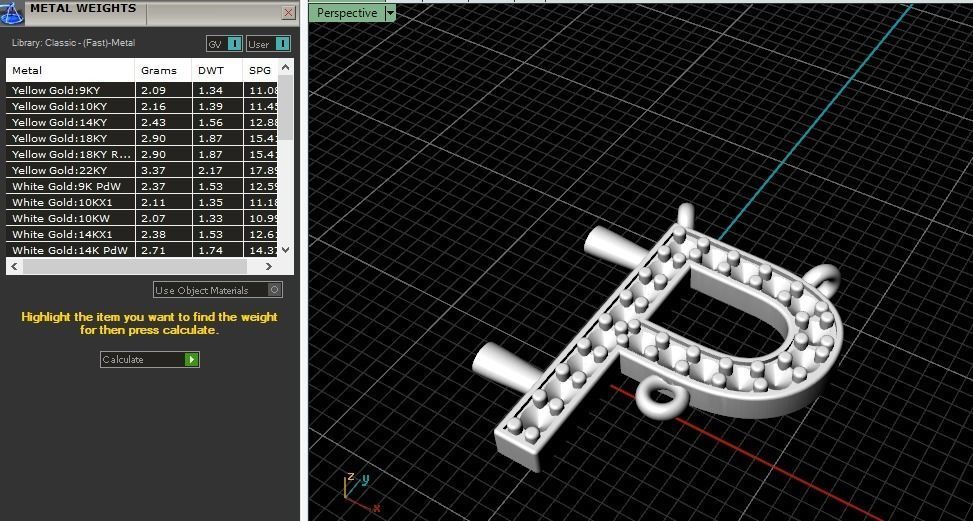Open the Perspective viewport dropdown arrow

click(390, 13)
